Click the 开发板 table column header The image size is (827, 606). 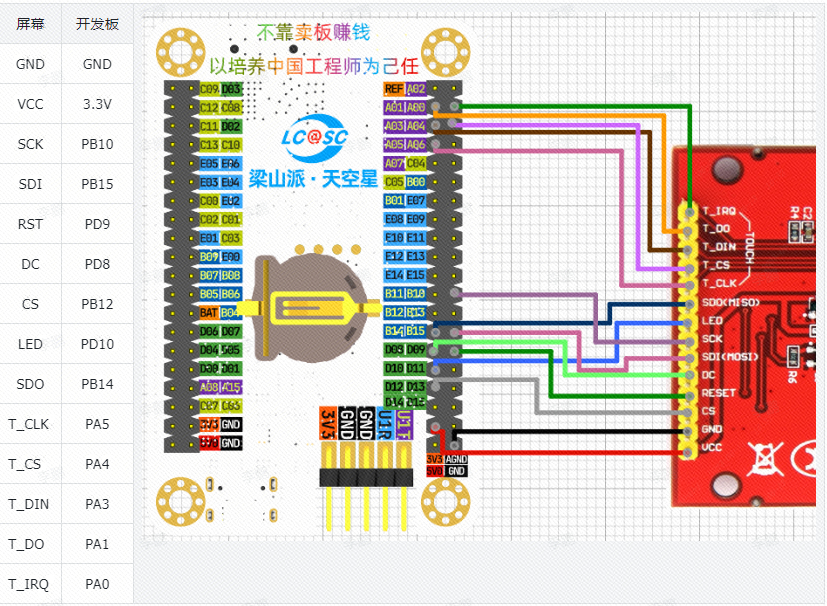(x=97, y=24)
